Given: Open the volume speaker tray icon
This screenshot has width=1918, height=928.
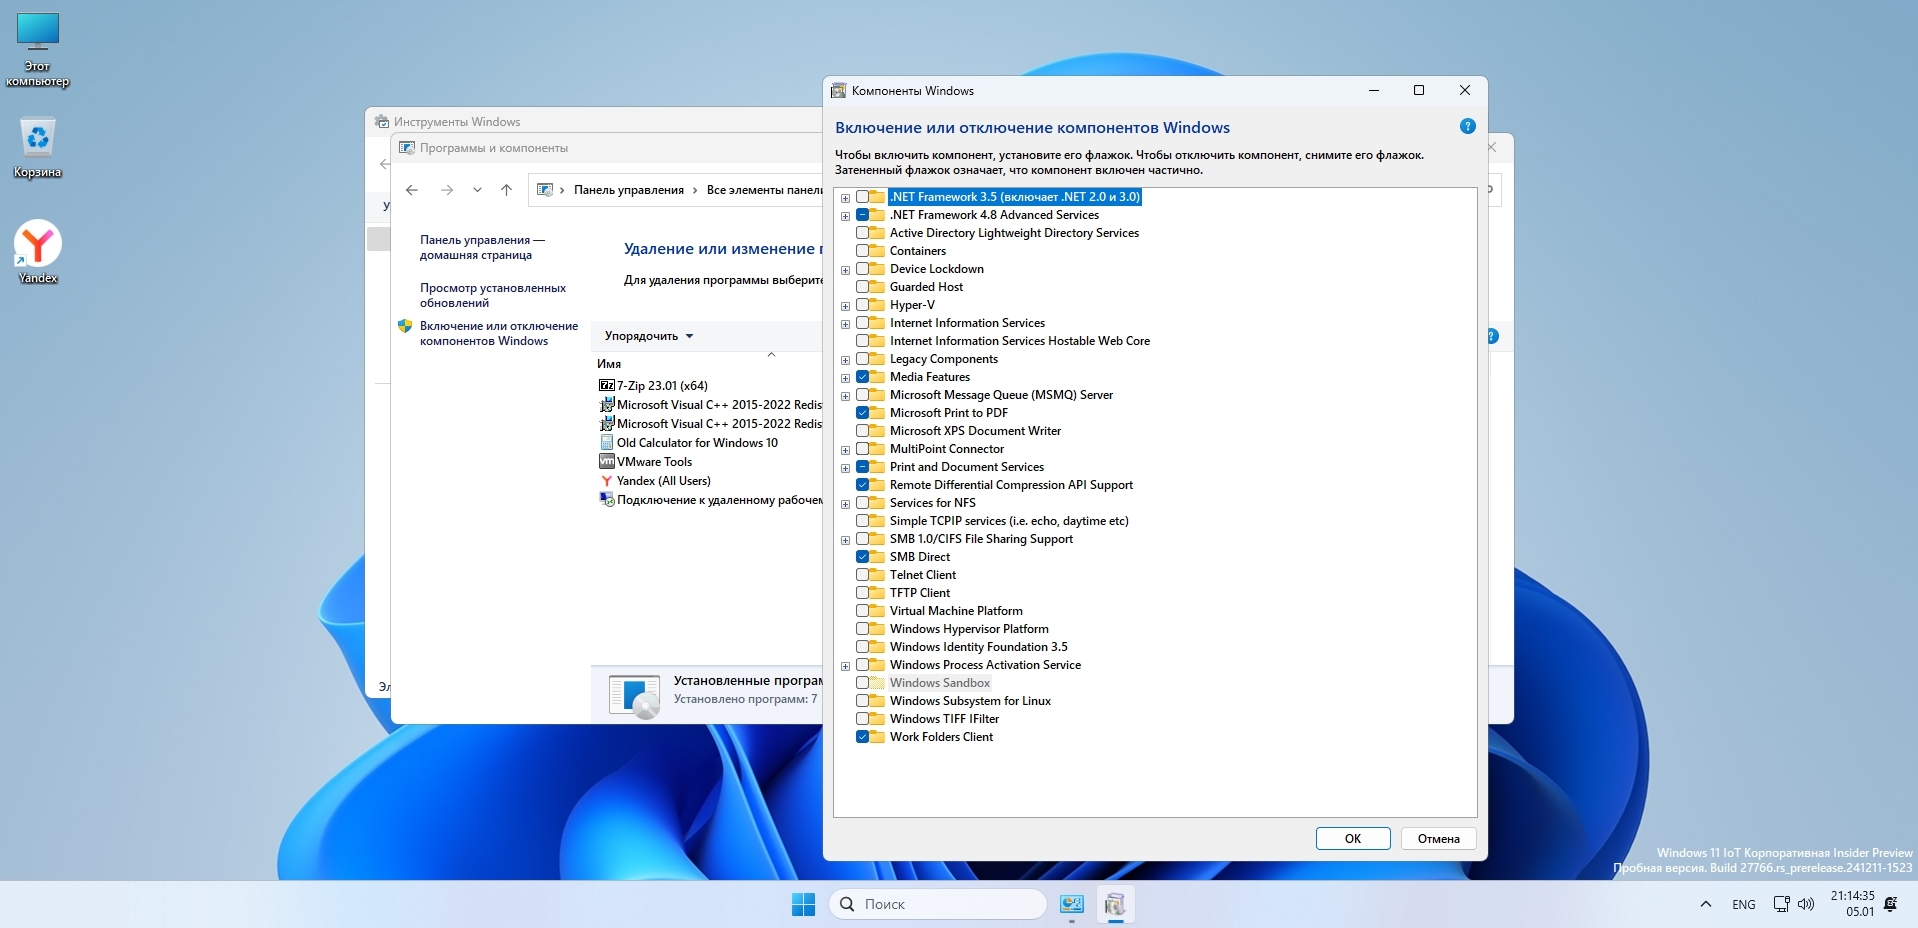Looking at the screenshot, I should [x=1805, y=904].
